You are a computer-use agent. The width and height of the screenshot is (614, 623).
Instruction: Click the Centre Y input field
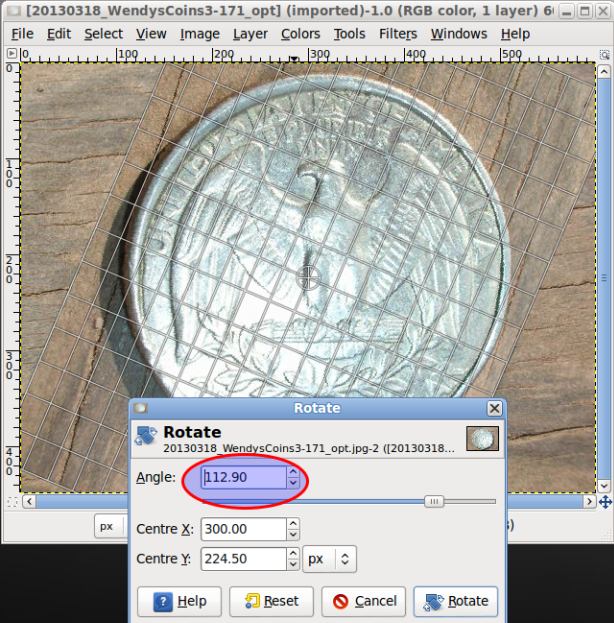[244, 559]
